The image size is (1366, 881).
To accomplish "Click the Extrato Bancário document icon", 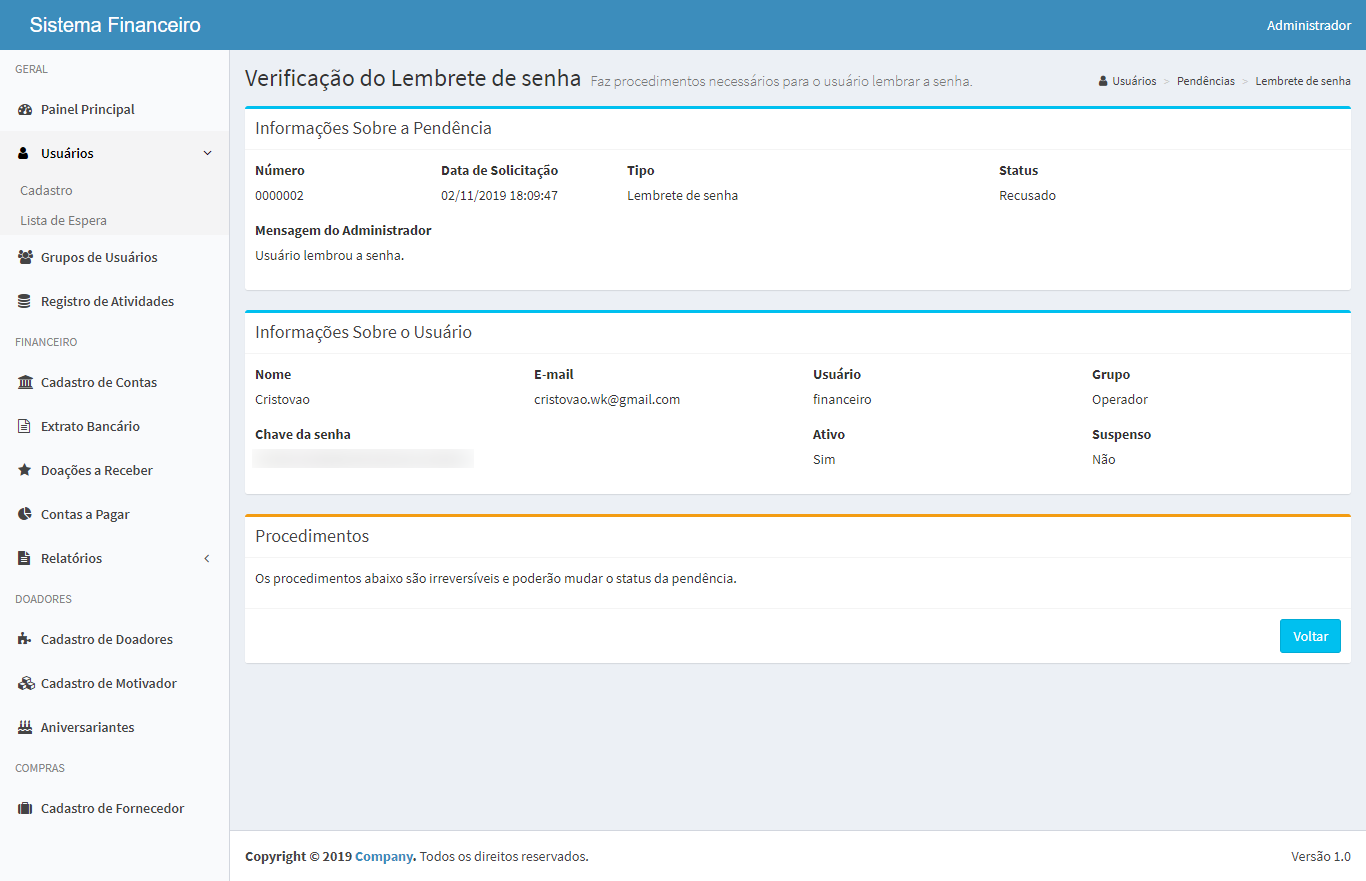I will [25, 427].
